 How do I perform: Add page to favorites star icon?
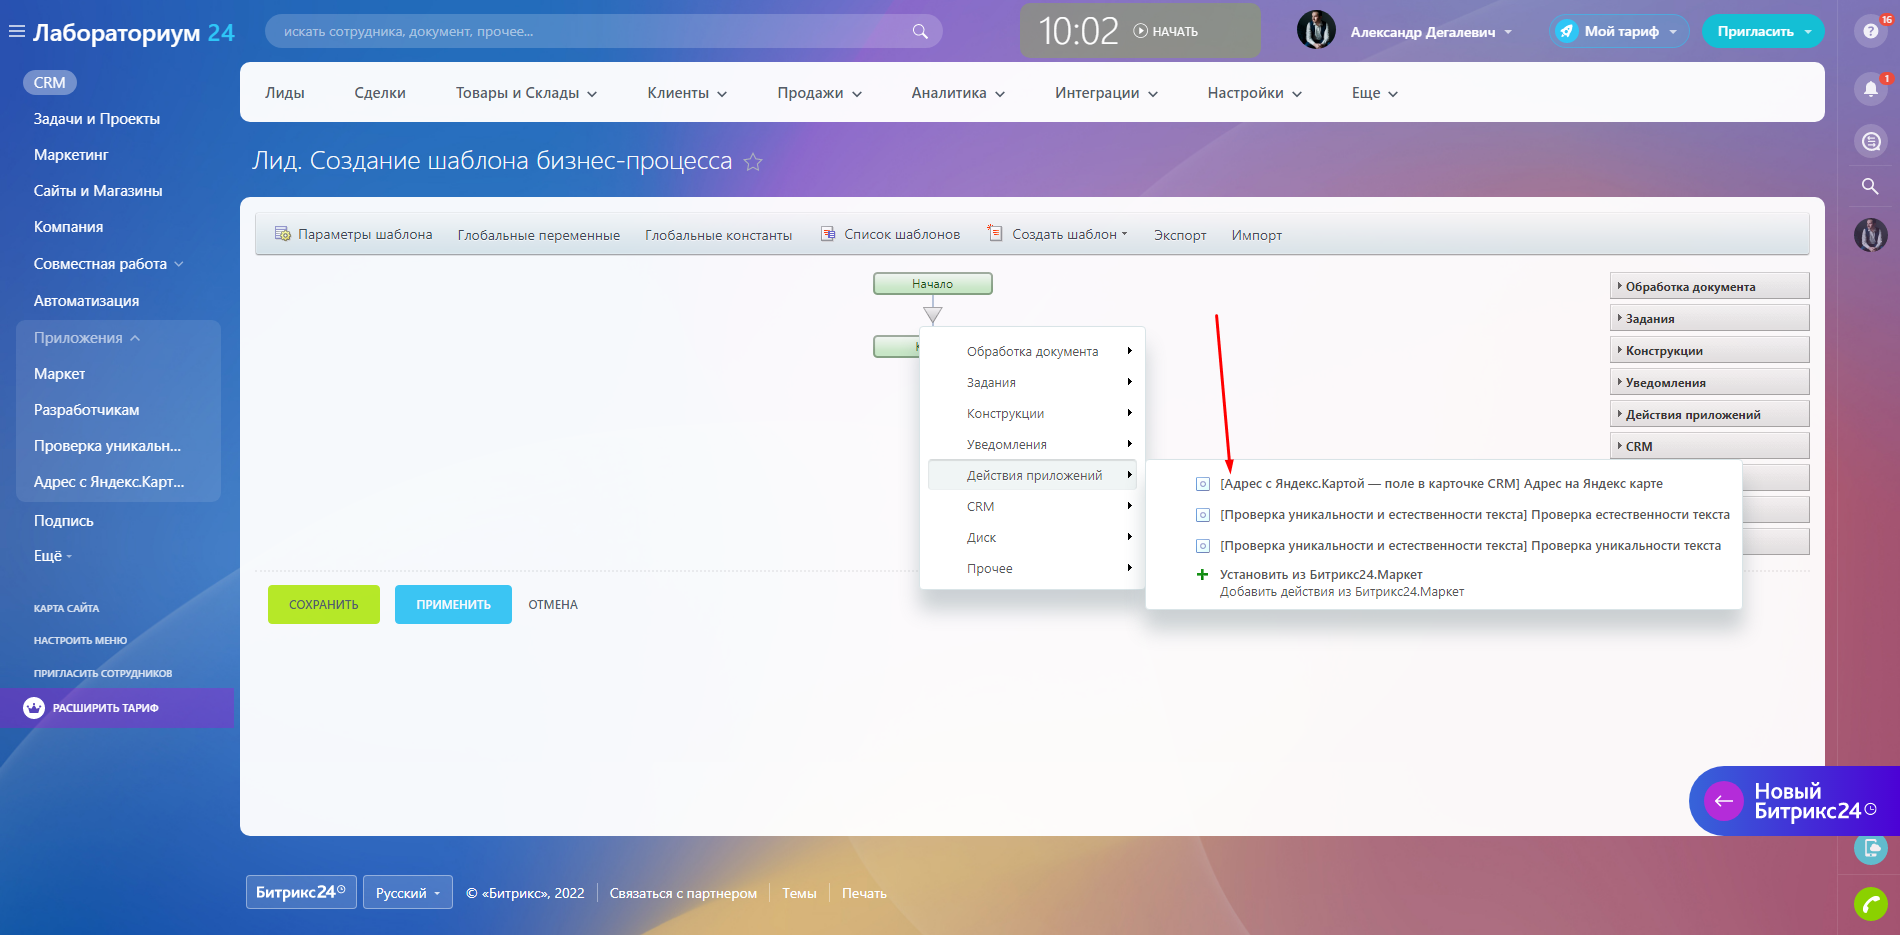pyautogui.click(x=753, y=162)
